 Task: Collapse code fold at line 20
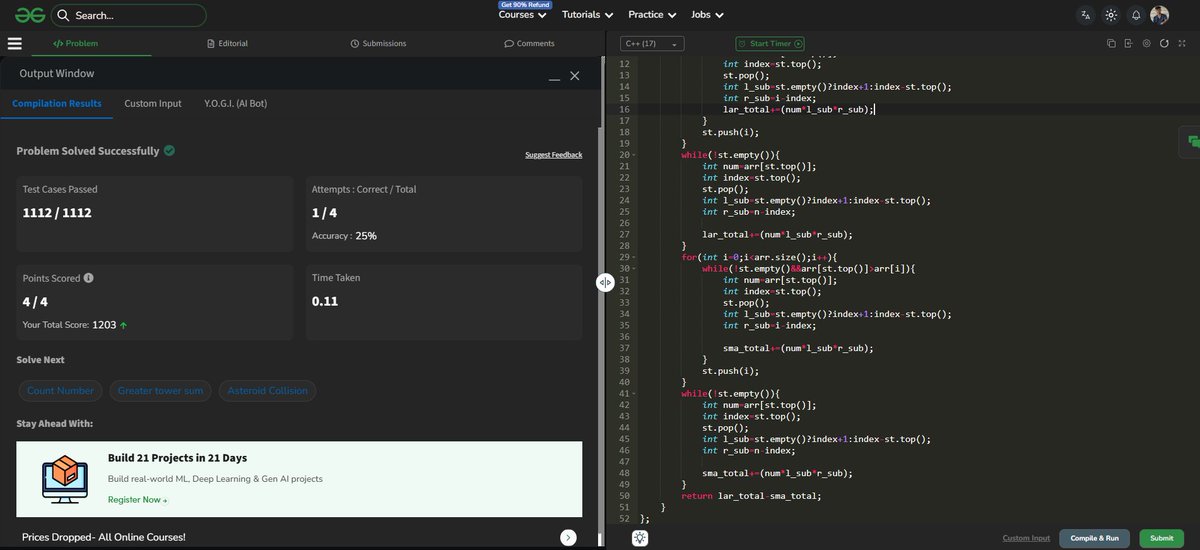click(x=636, y=155)
